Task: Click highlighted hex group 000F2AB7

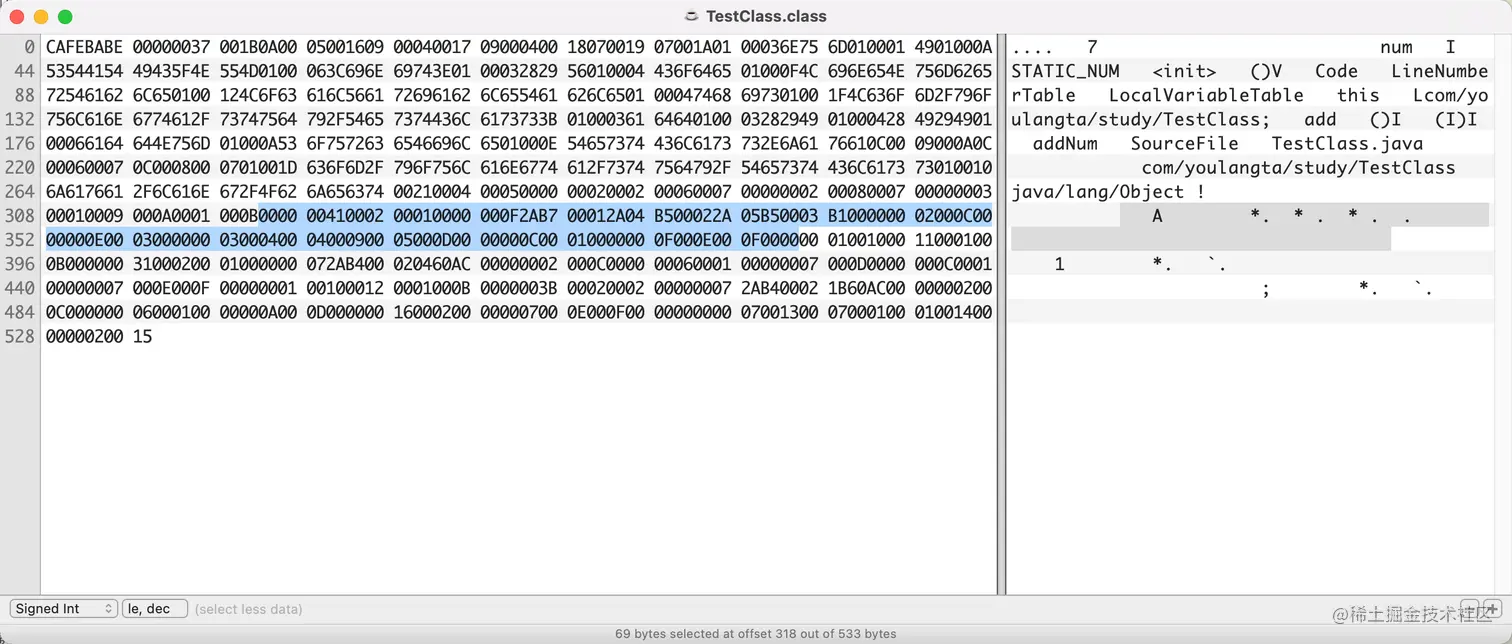Action: pos(519,216)
